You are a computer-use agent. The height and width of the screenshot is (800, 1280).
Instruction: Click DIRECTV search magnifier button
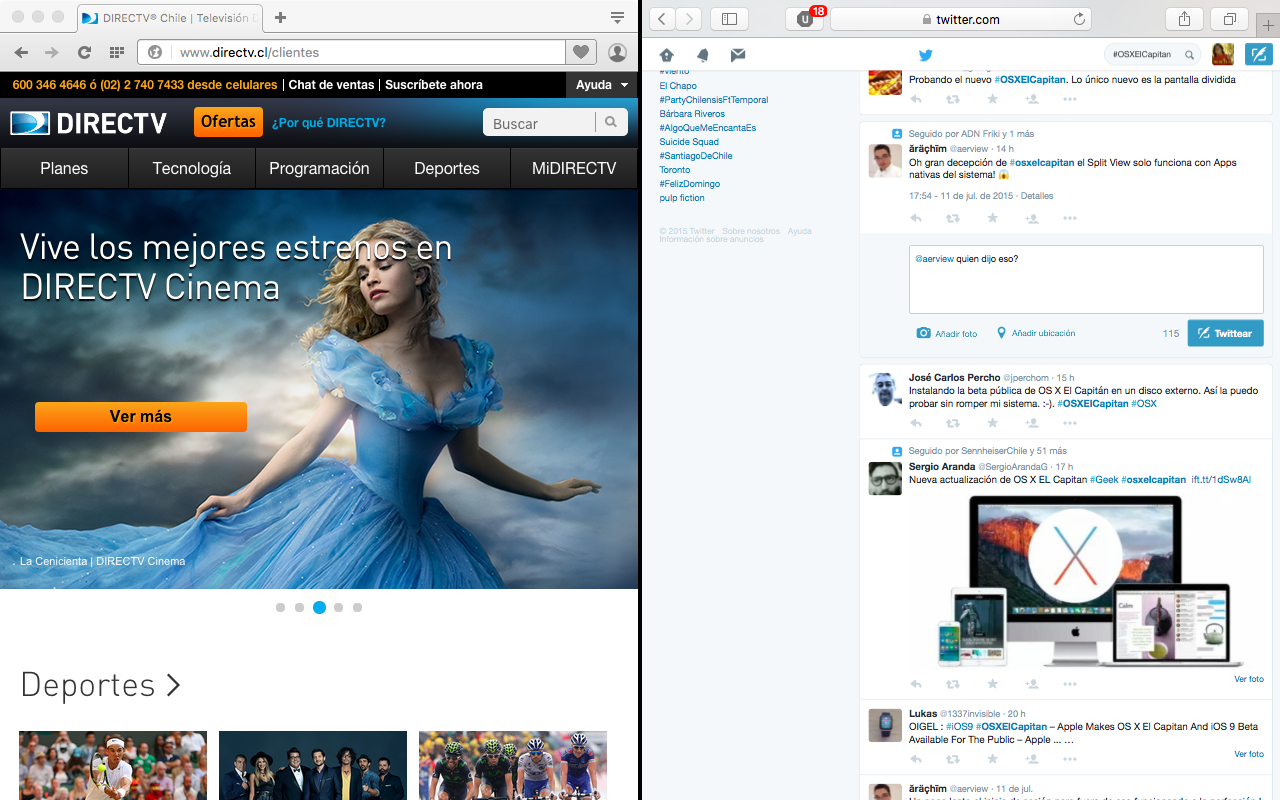tap(611, 122)
